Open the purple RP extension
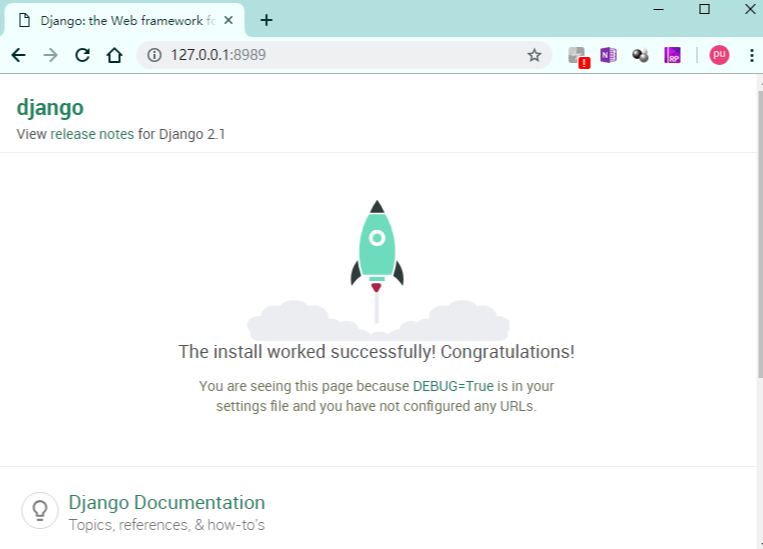Viewport: 763px width, 549px height. click(672, 55)
